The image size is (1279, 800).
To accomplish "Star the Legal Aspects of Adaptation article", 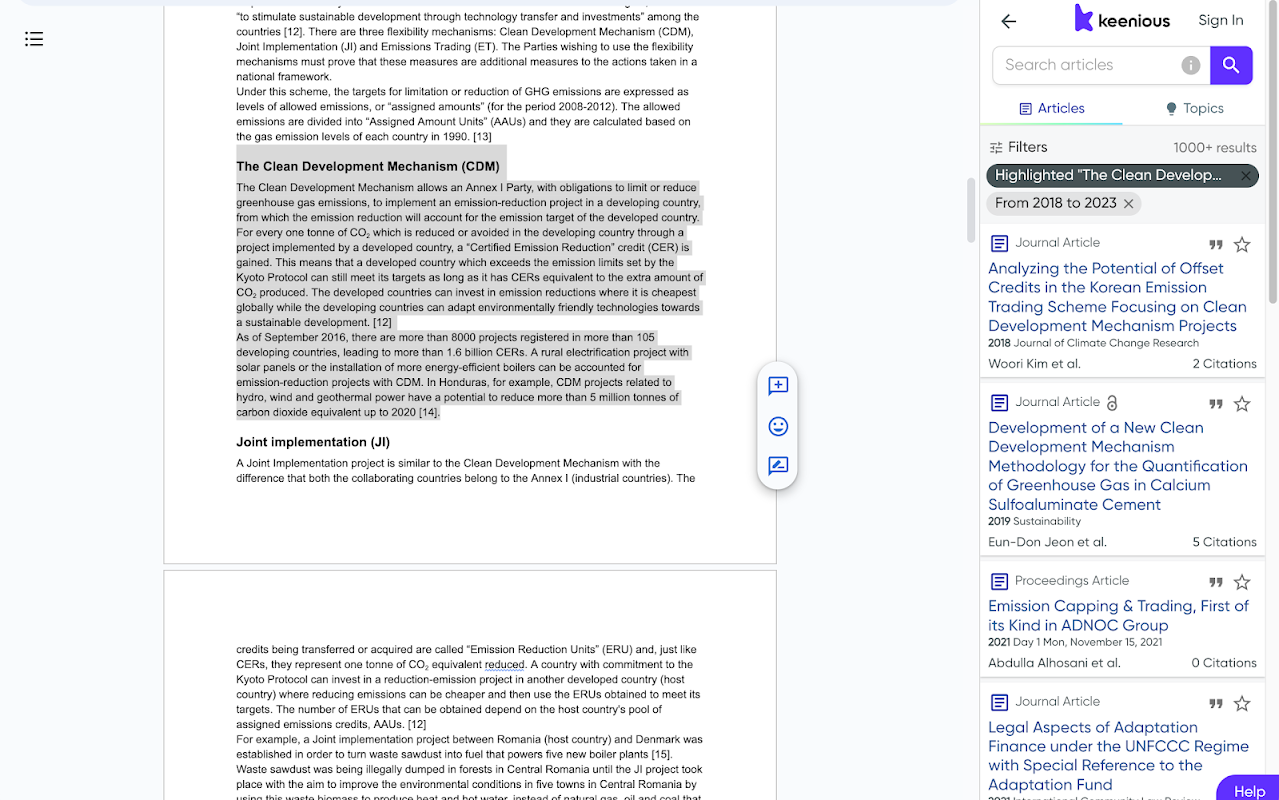I will tap(1242, 704).
